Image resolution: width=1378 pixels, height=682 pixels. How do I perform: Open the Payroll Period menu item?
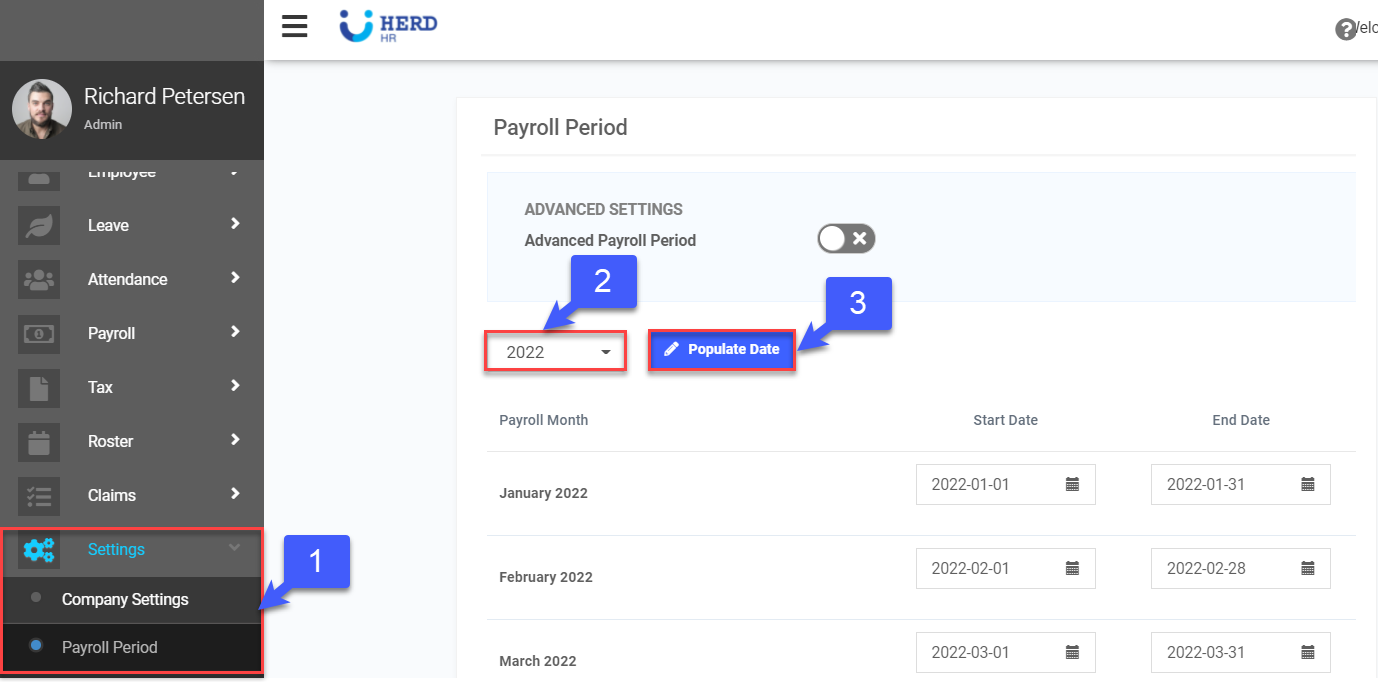pos(110,646)
